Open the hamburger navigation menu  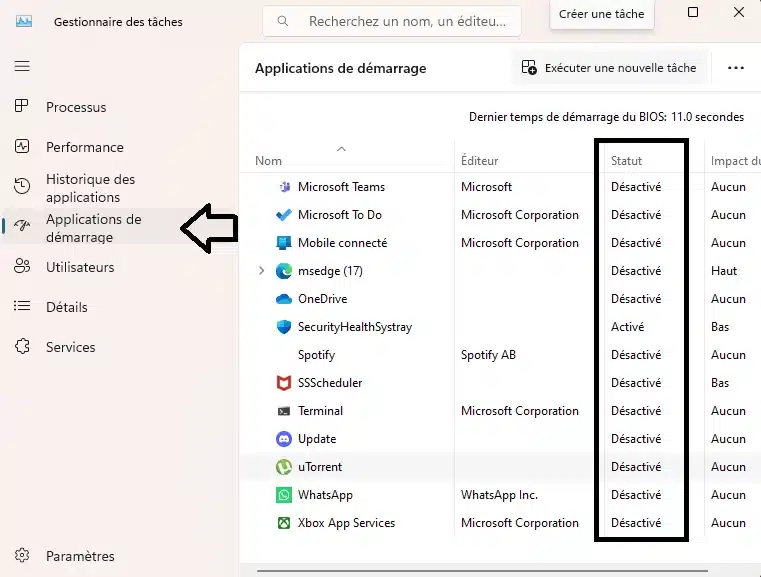click(22, 66)
